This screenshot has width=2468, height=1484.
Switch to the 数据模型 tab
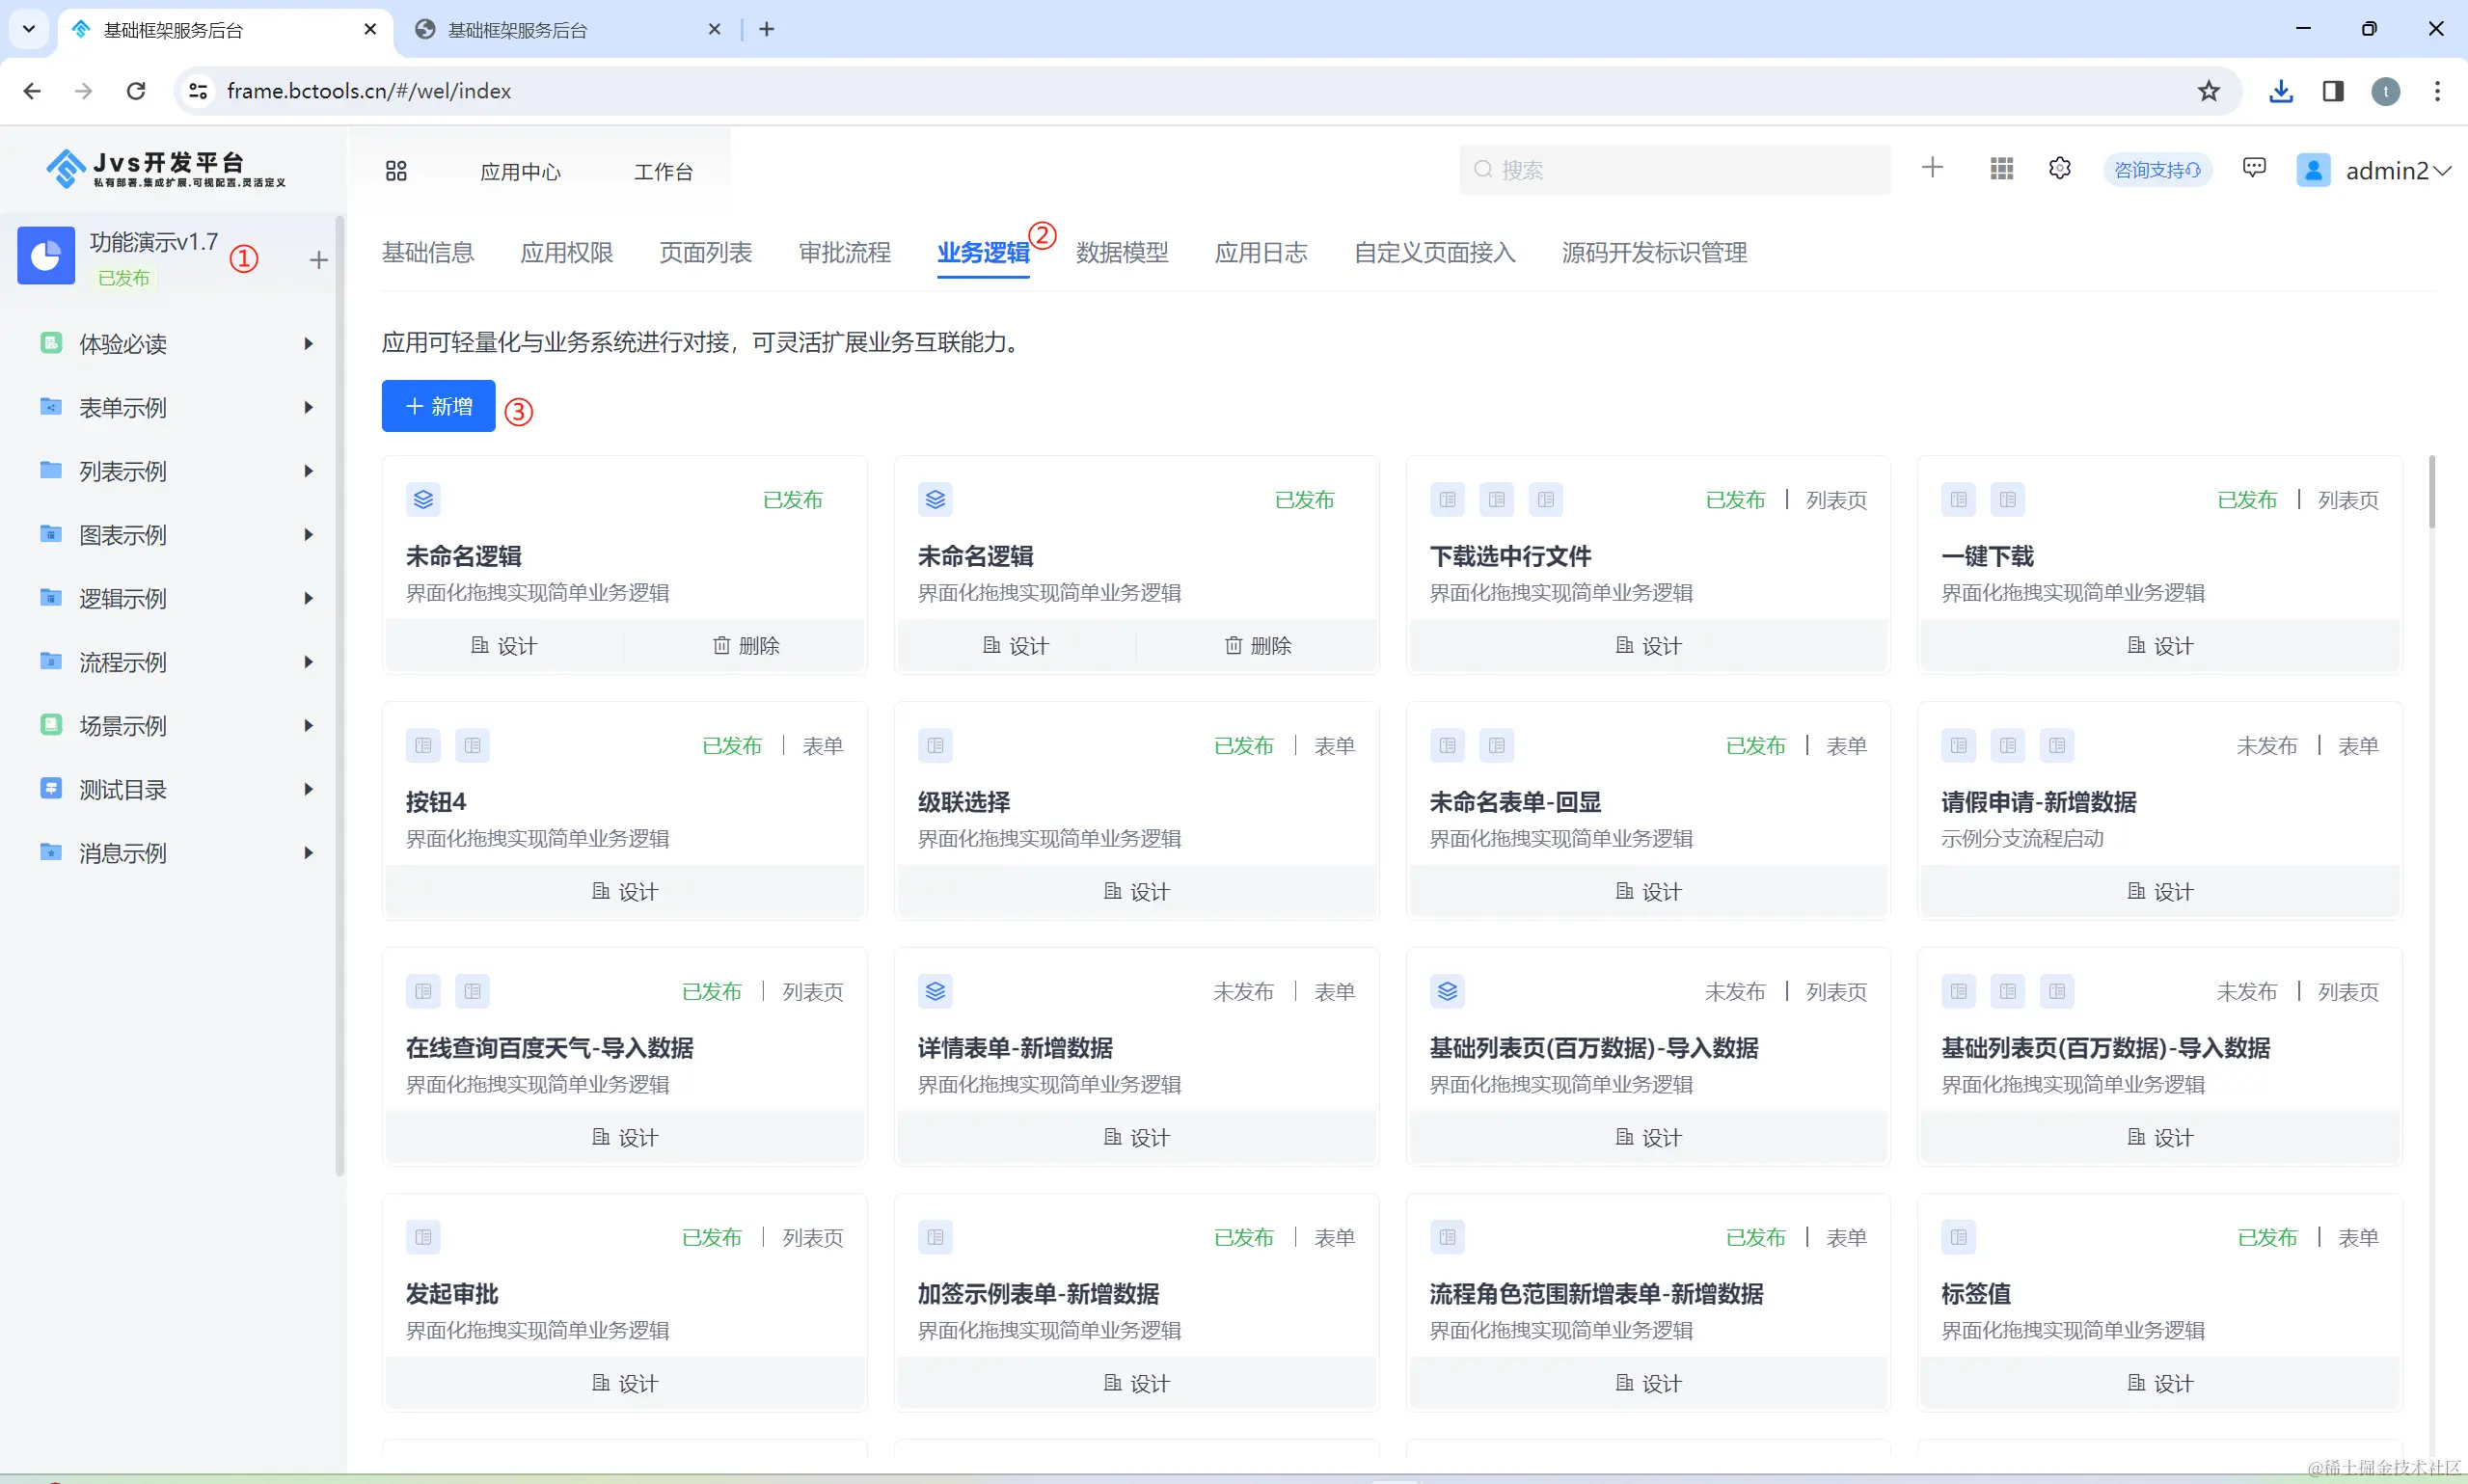(x=1121, y=253)
